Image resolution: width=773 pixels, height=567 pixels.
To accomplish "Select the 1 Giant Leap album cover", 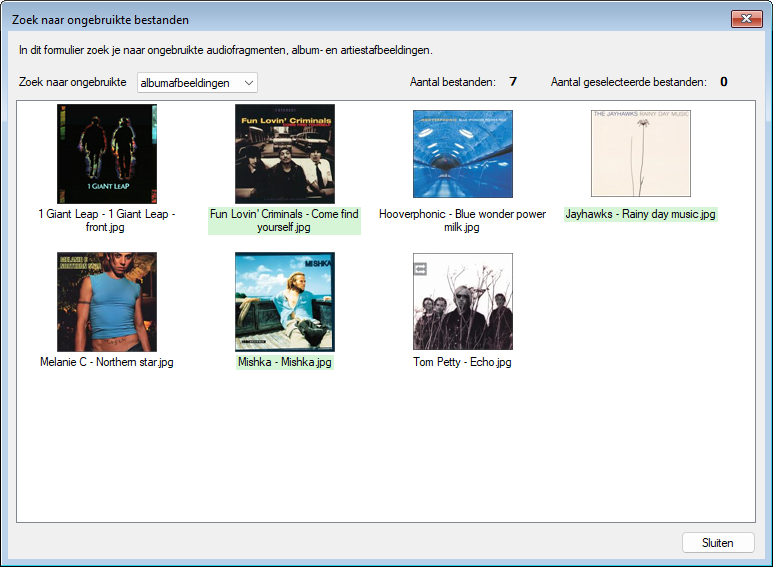I will [107, 154].
